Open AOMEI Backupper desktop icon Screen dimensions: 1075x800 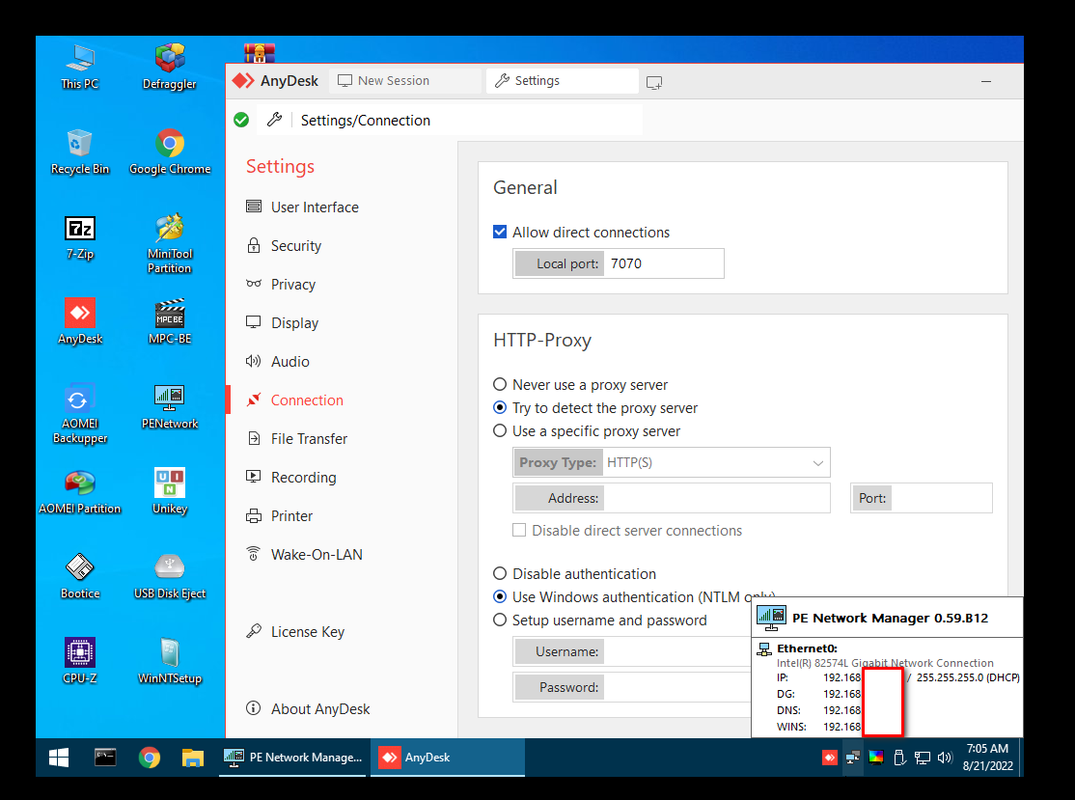(80, 413)
